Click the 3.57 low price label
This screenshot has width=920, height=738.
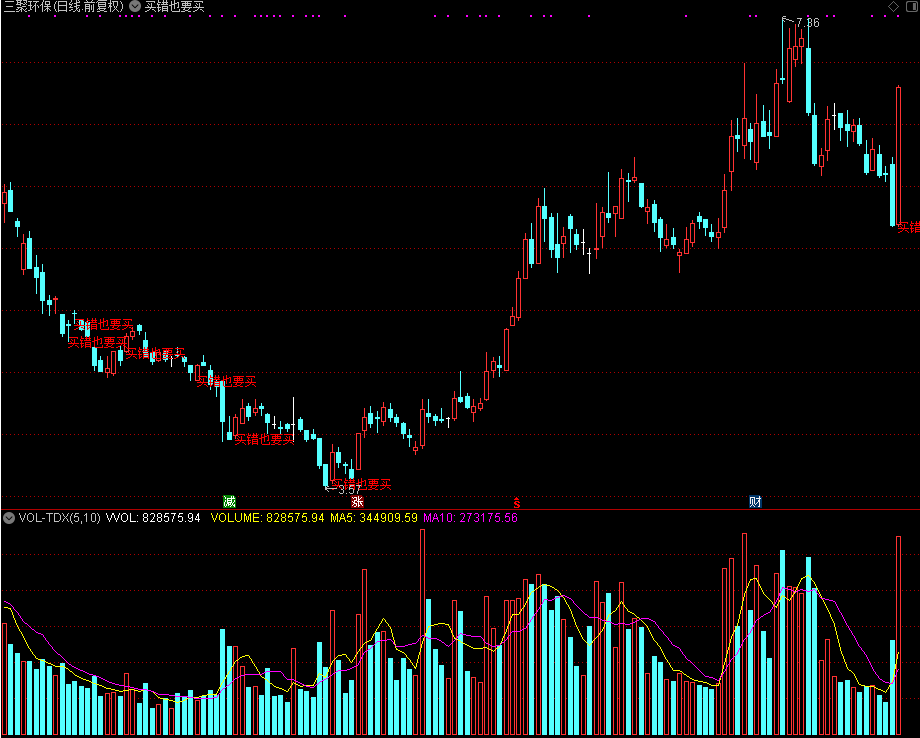[x=350, y=489]
